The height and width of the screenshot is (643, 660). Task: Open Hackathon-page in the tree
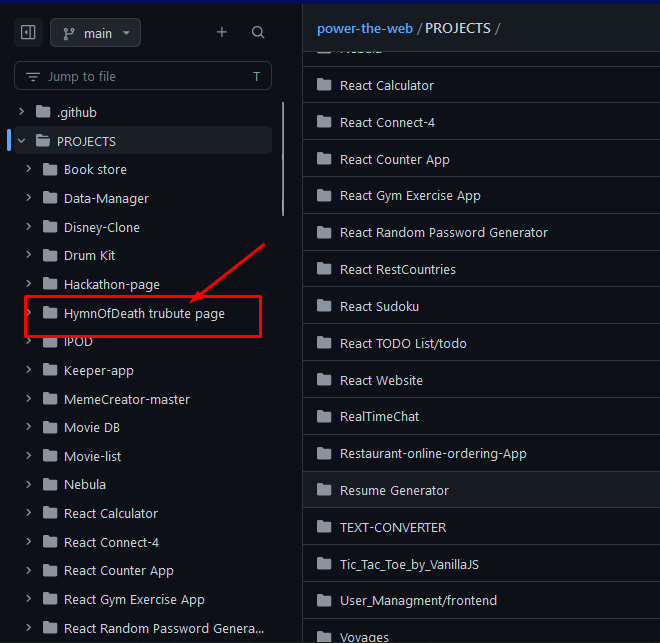[x=112, y=284]
